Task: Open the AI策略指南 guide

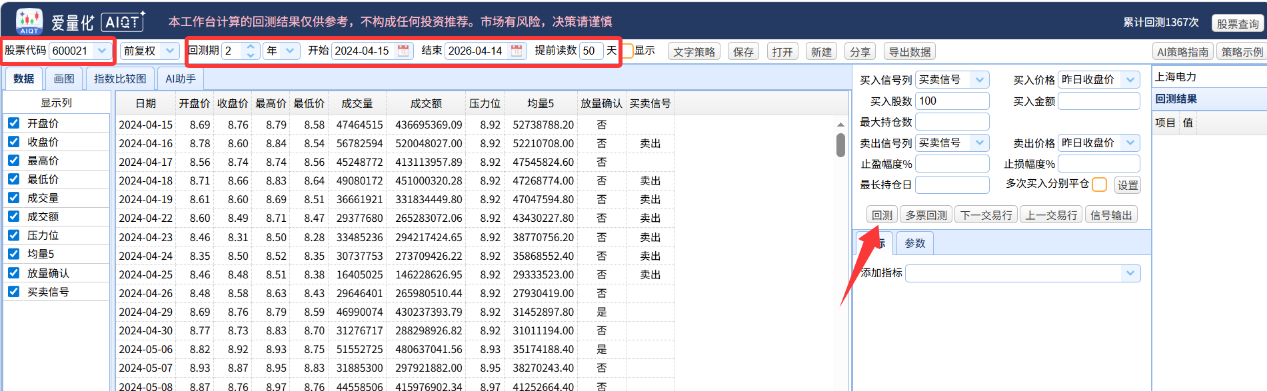Action: click(1182, 51)
